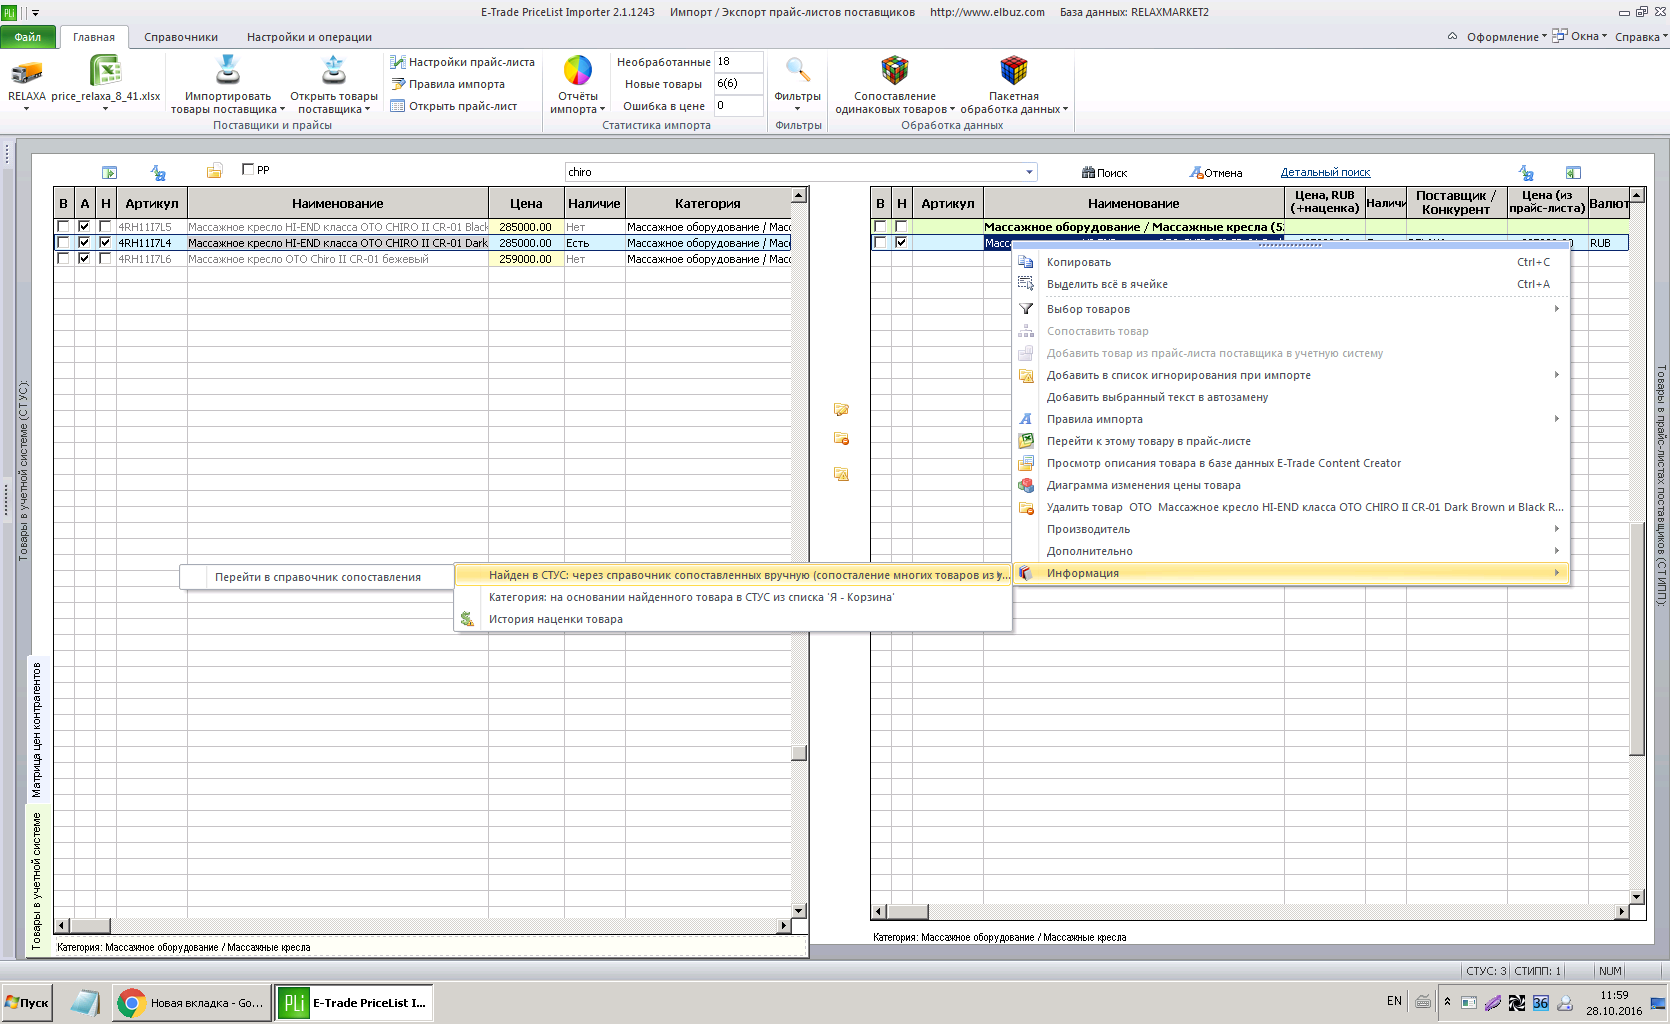
Task: Click the Цена column header in left table
Action: [526, 203]
